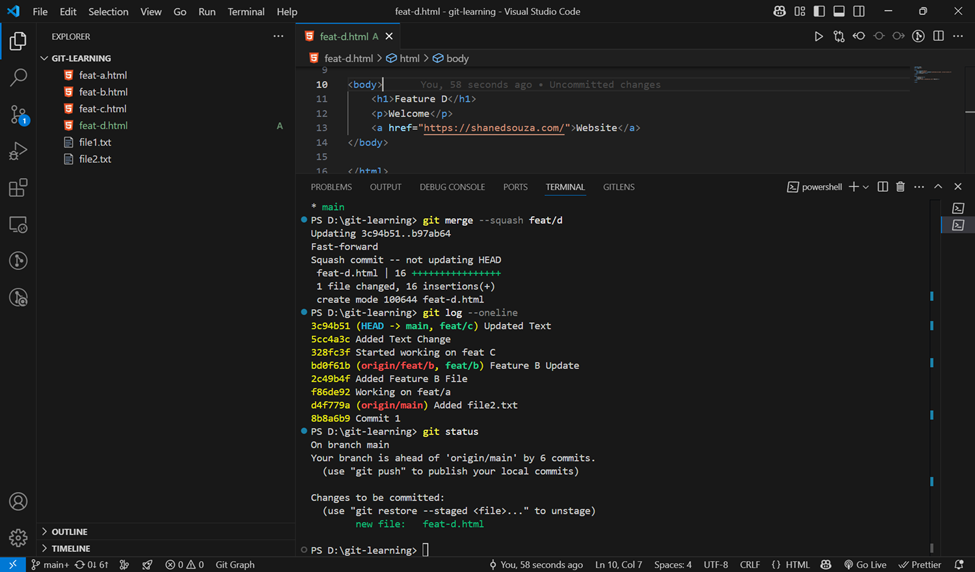Viewport: 975px width, 572px height.
Task: Close the feat-d.html editor tab
Action: pyautogui.click(x=389, y=37)
